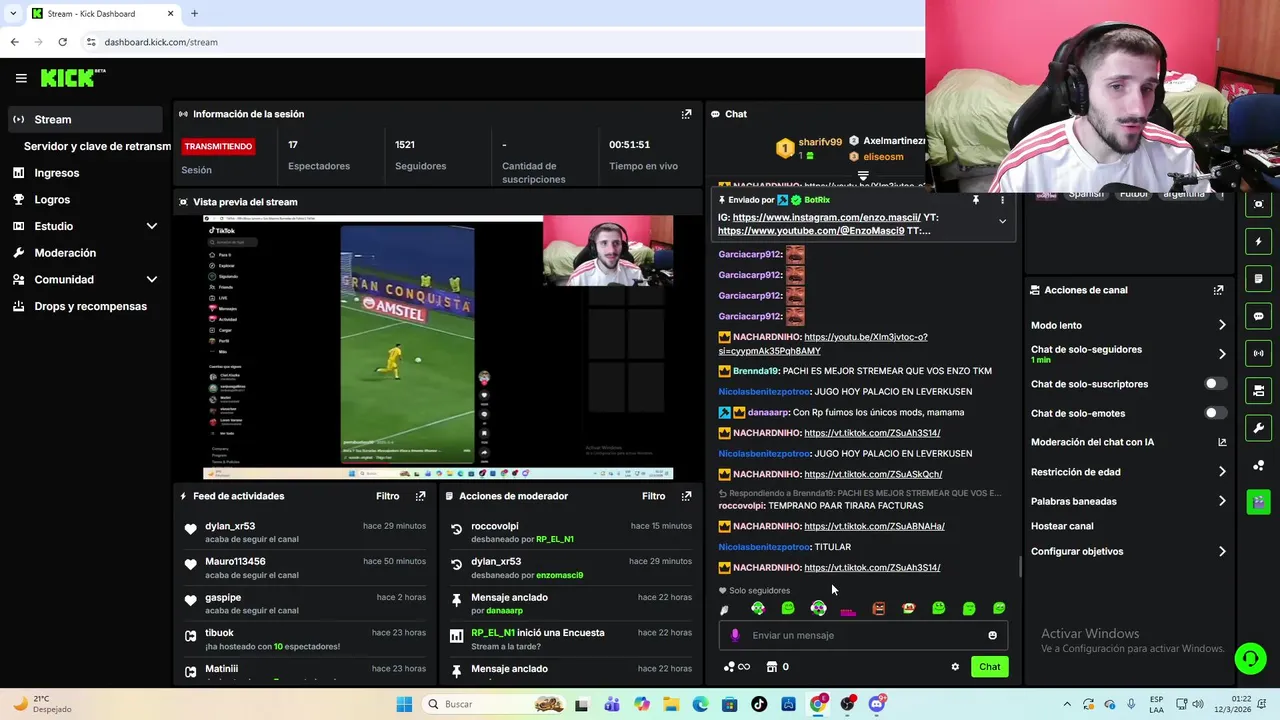Click the Enviar un mensaje field
Image resolution: width=1280 pixels, height=720 pixels.
click(x=863, y=635)
